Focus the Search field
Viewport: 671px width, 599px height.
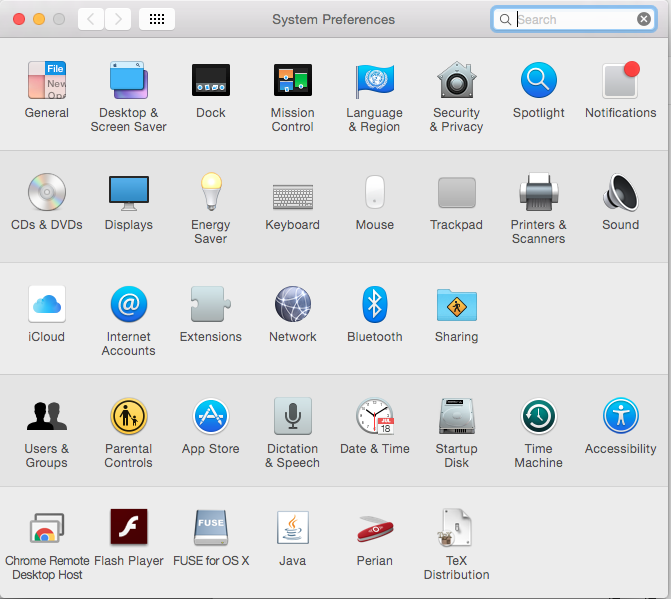point(573,19)
